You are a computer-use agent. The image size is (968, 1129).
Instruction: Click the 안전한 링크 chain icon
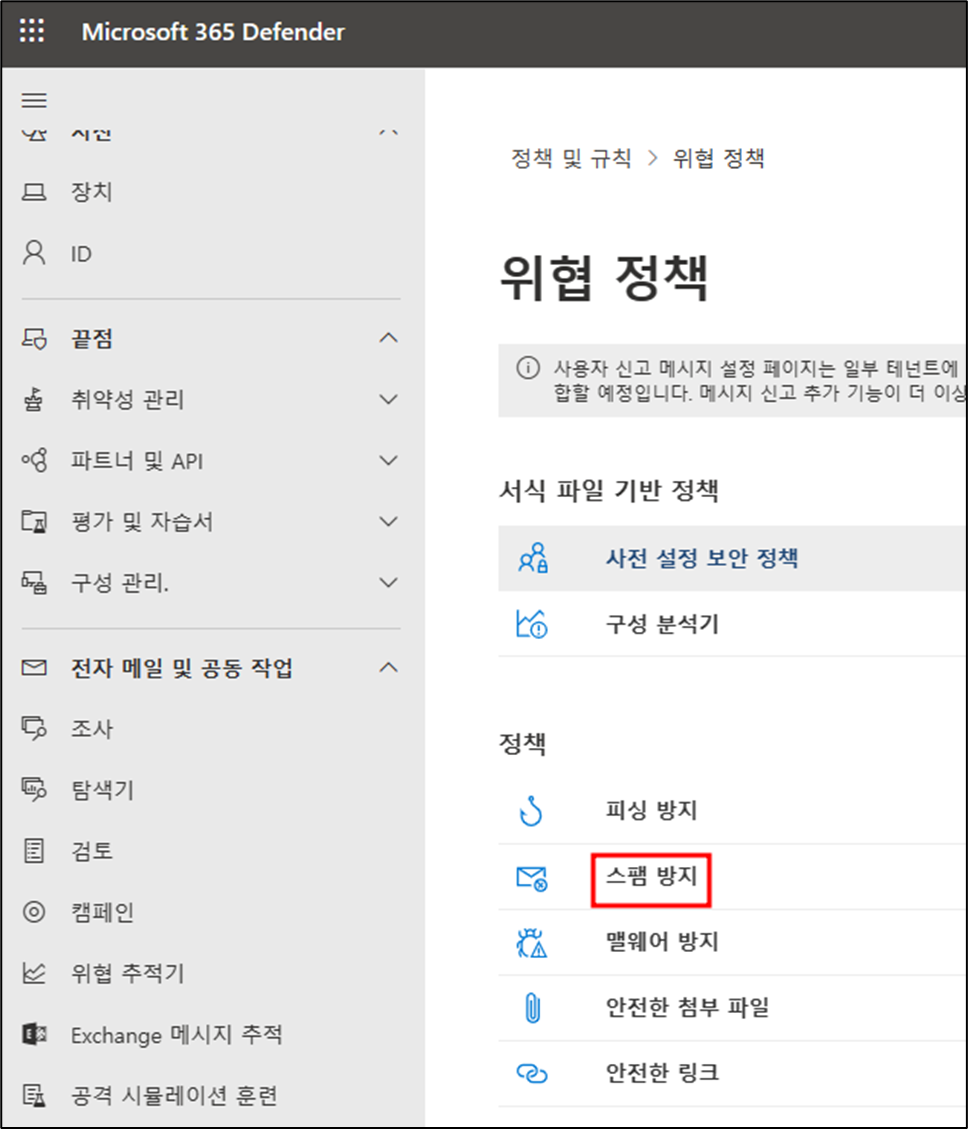click(531, 1073)
